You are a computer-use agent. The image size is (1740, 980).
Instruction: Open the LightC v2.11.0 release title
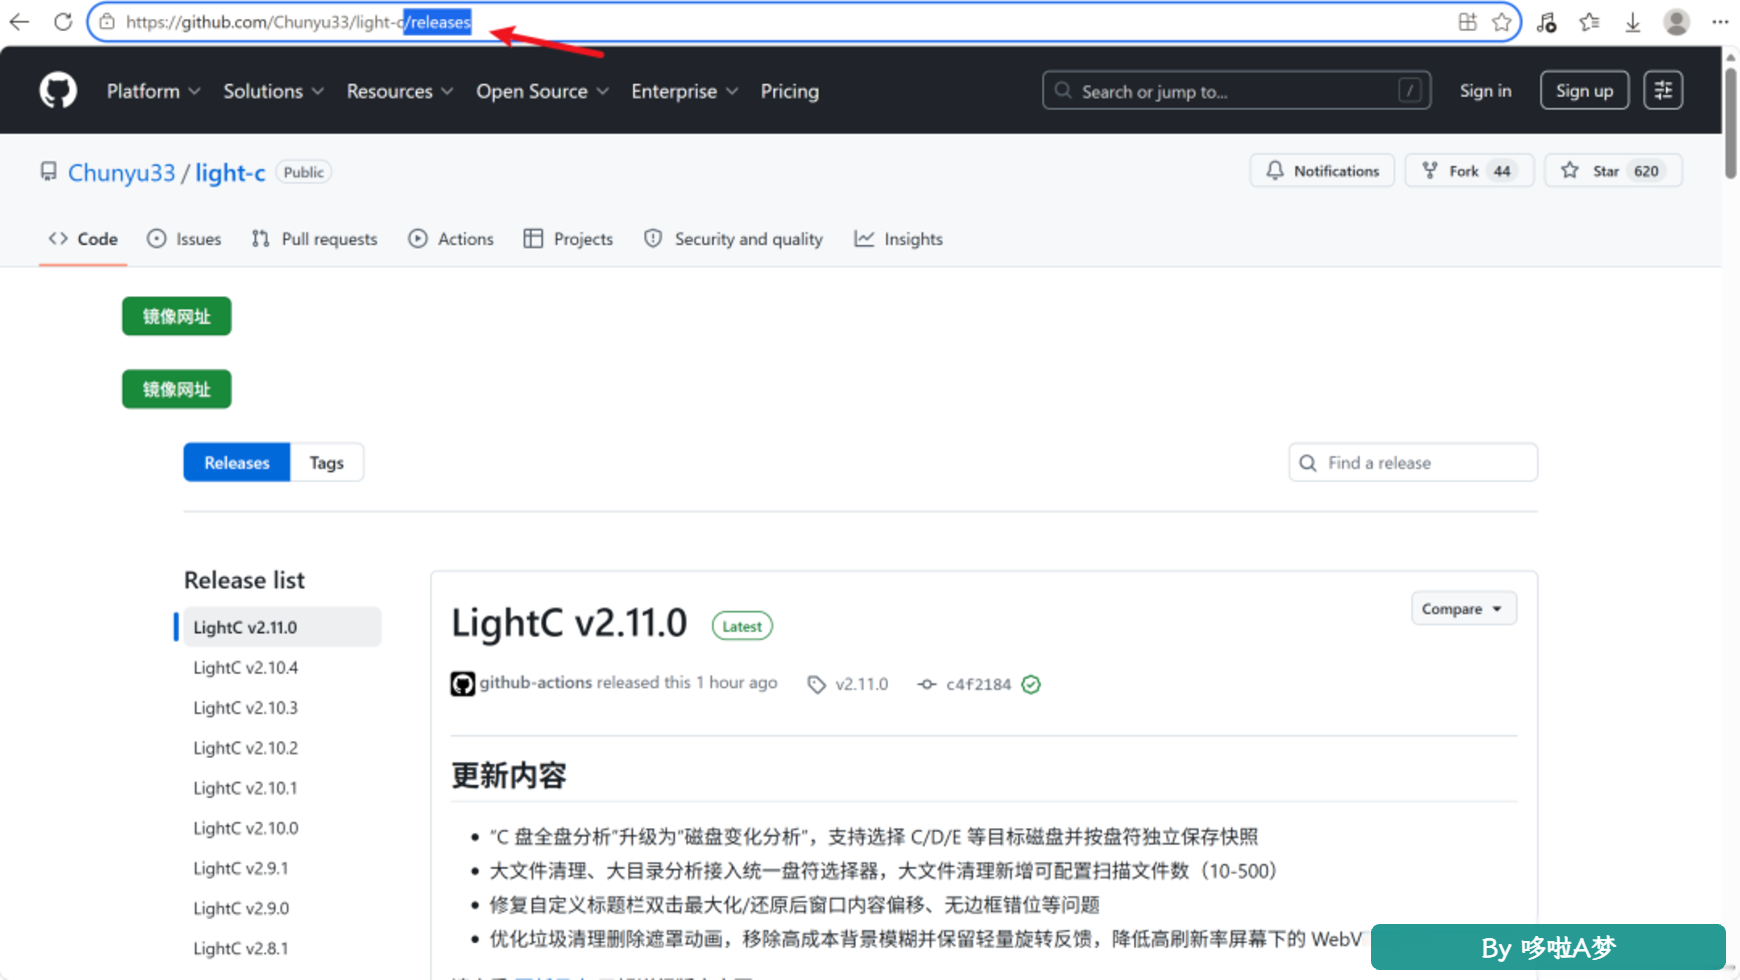point(569,623)
